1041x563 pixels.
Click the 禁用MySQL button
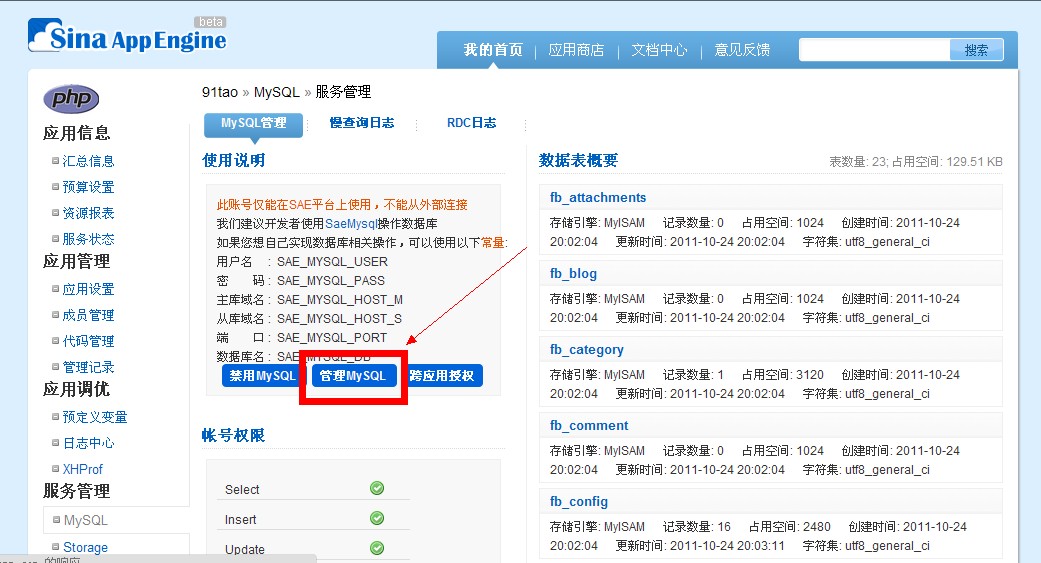[262, 376]
